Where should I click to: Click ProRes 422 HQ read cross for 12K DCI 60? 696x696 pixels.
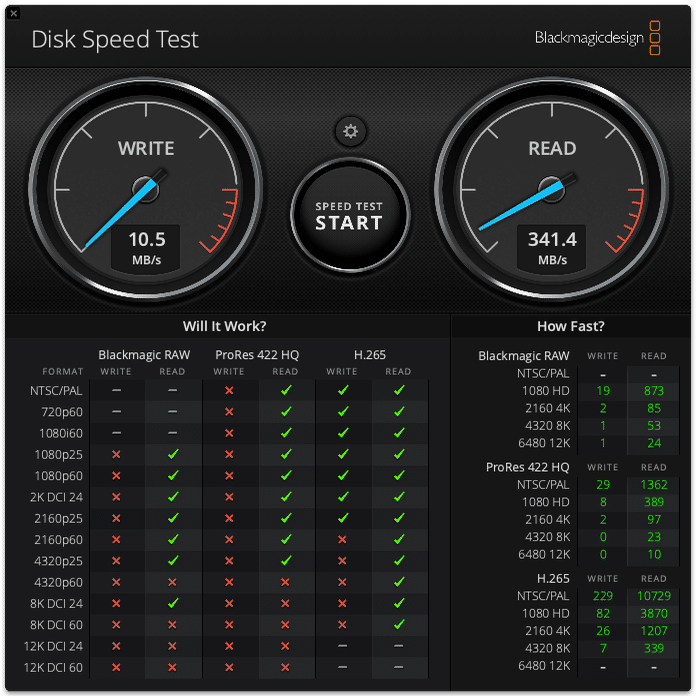click(x=285, y=668)
